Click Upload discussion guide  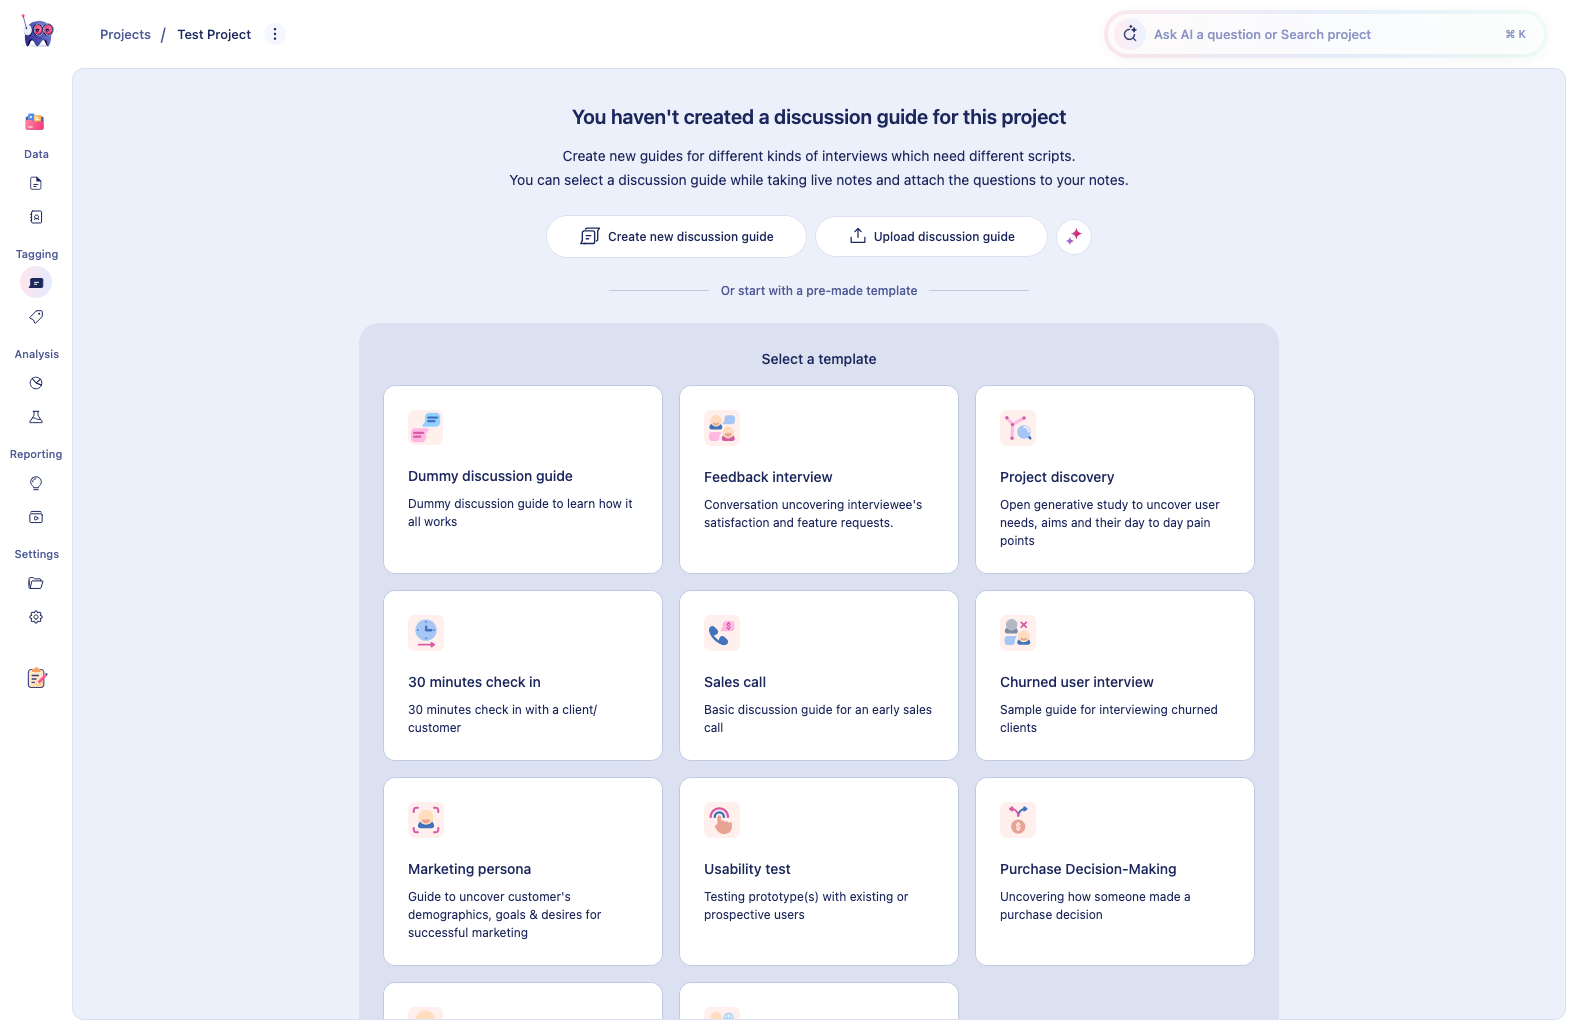click(x=931, y=237)
